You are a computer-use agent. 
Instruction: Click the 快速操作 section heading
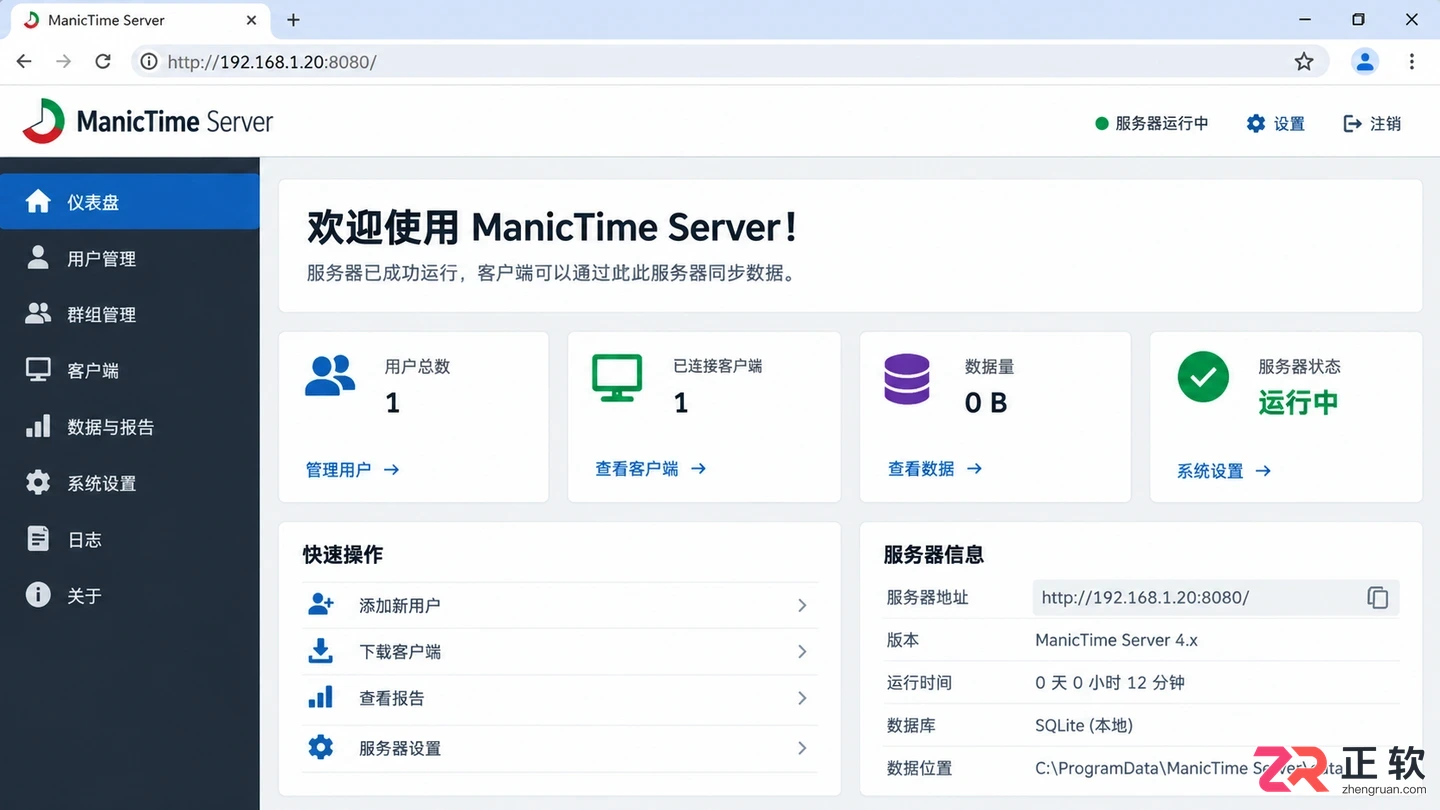click(343, 554)
